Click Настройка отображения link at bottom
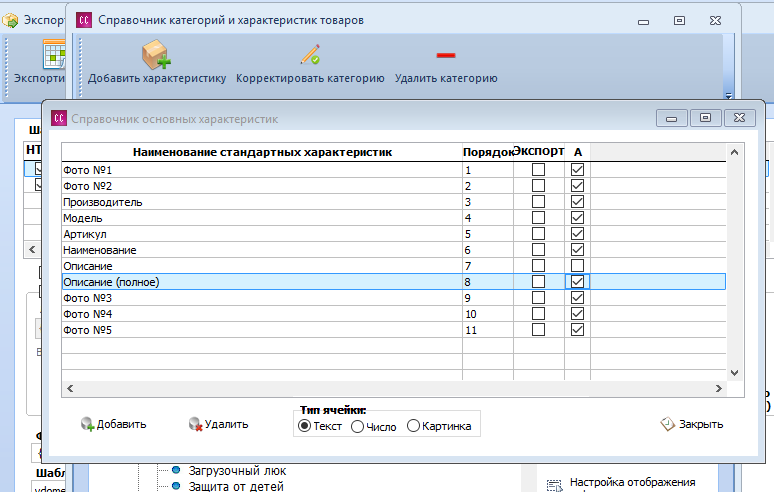This screenshot has width=774, height=492. click(x=632, y=482)
